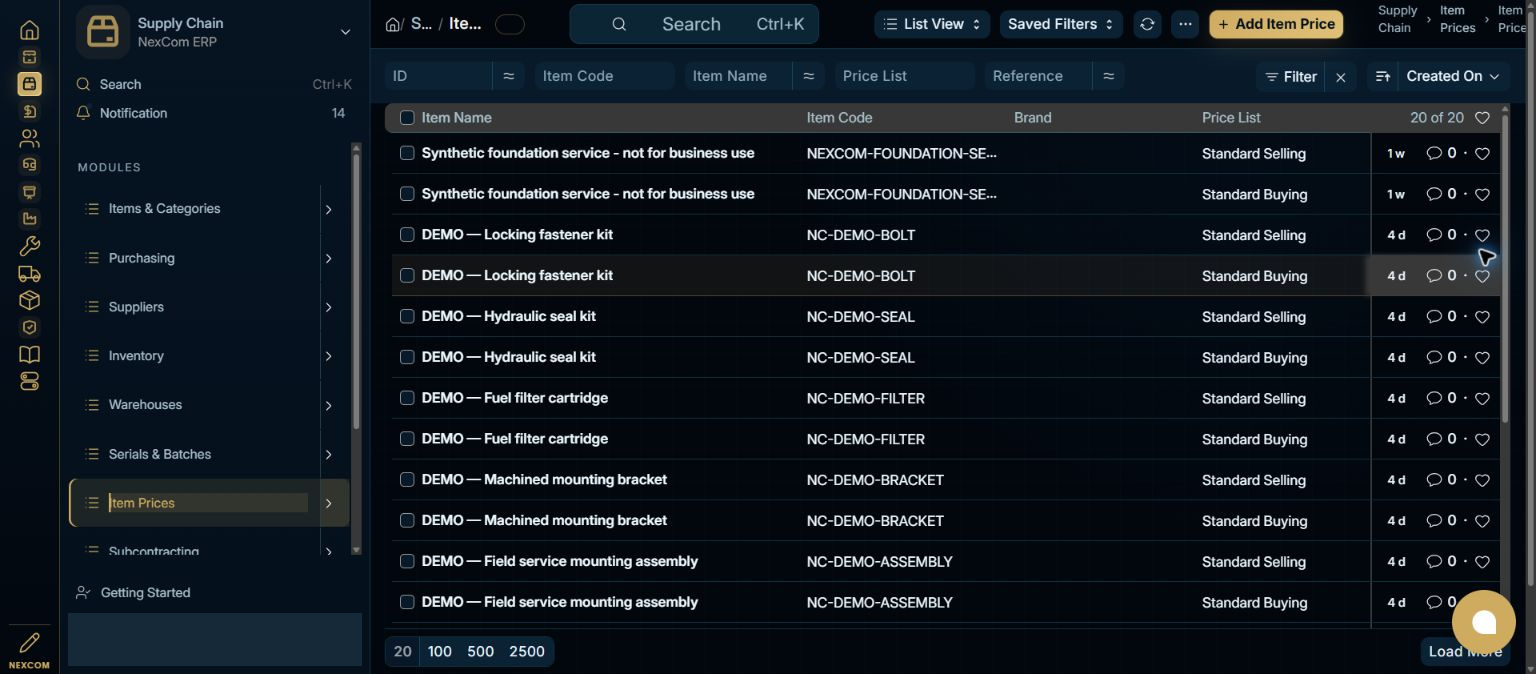Check the Synthetic foundation Standard Selling row
1536x674 pixels.
click(x=407, y=153)
